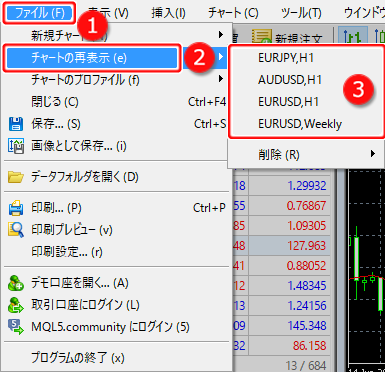
Task: Expand the 新規チャート submenu arrow
Action: tap(221, 34)
